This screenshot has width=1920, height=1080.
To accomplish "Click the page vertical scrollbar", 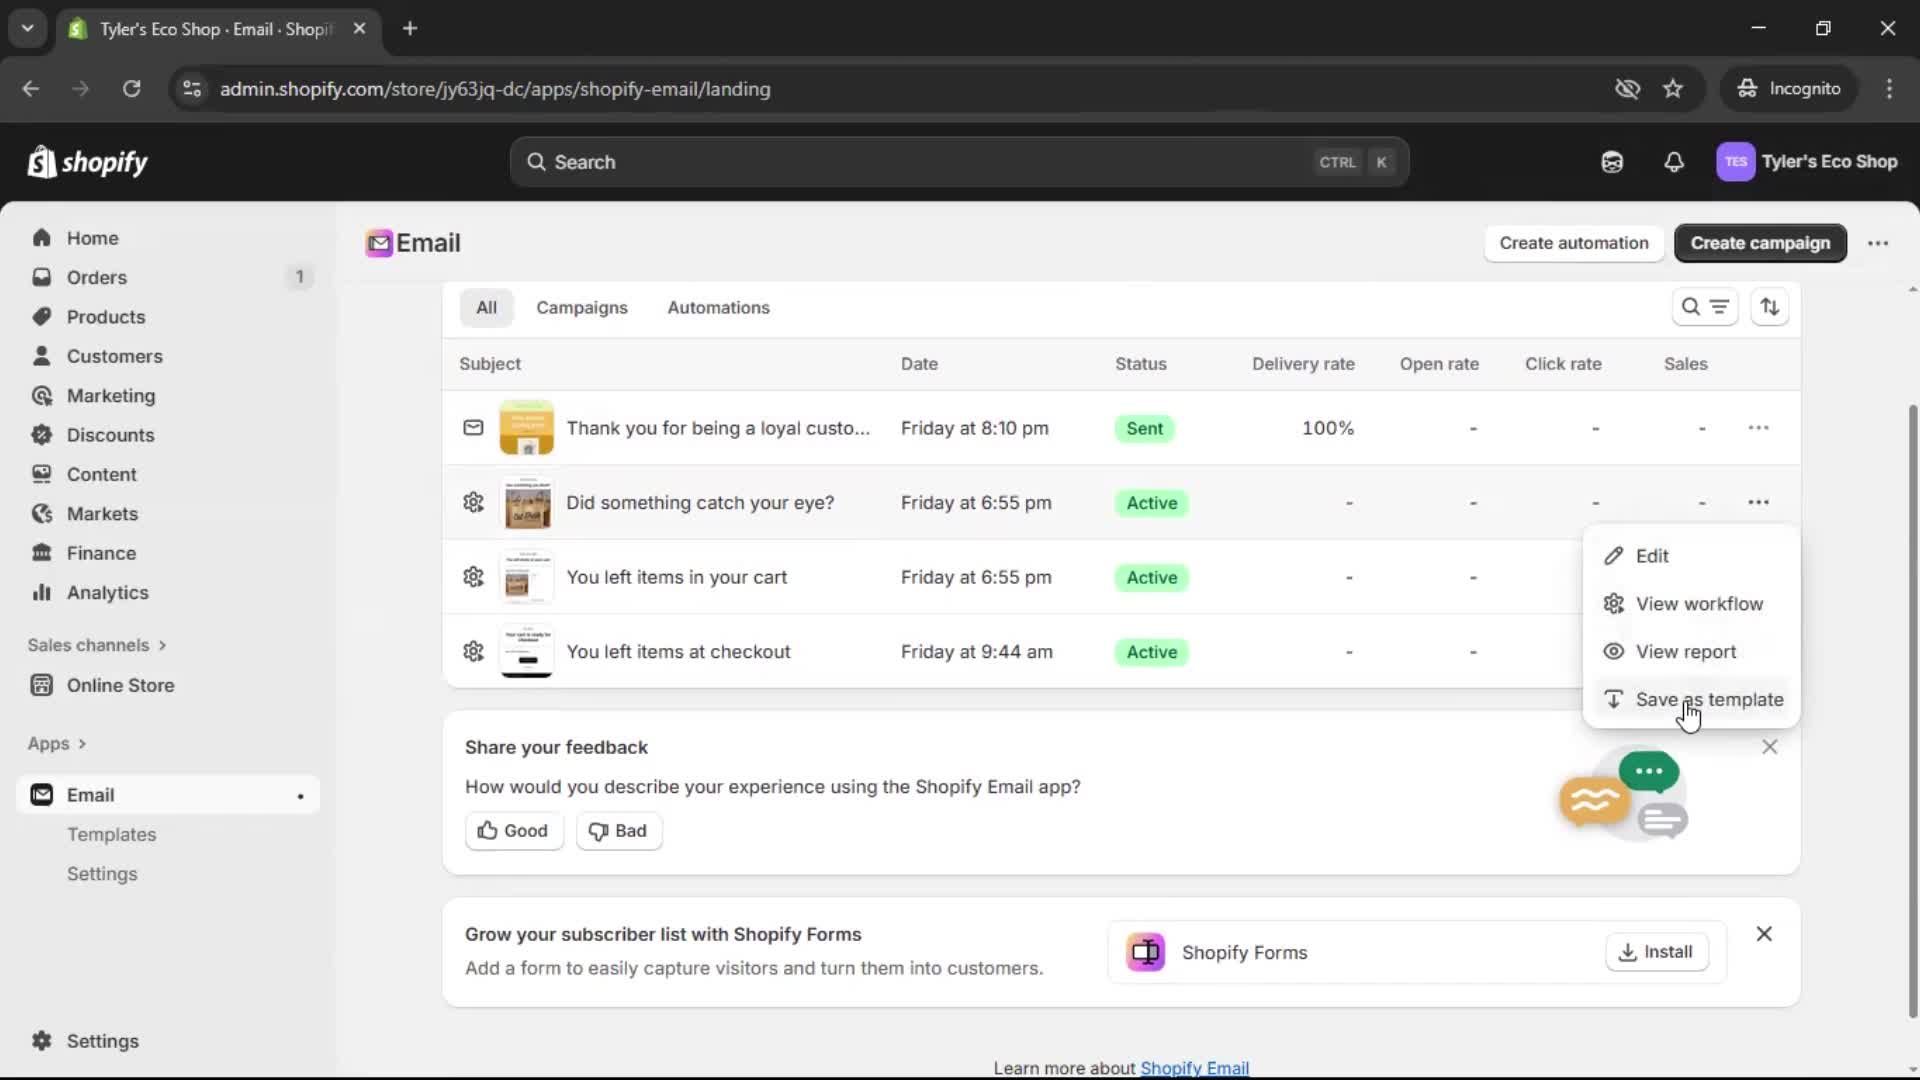I will (1913, 710).
